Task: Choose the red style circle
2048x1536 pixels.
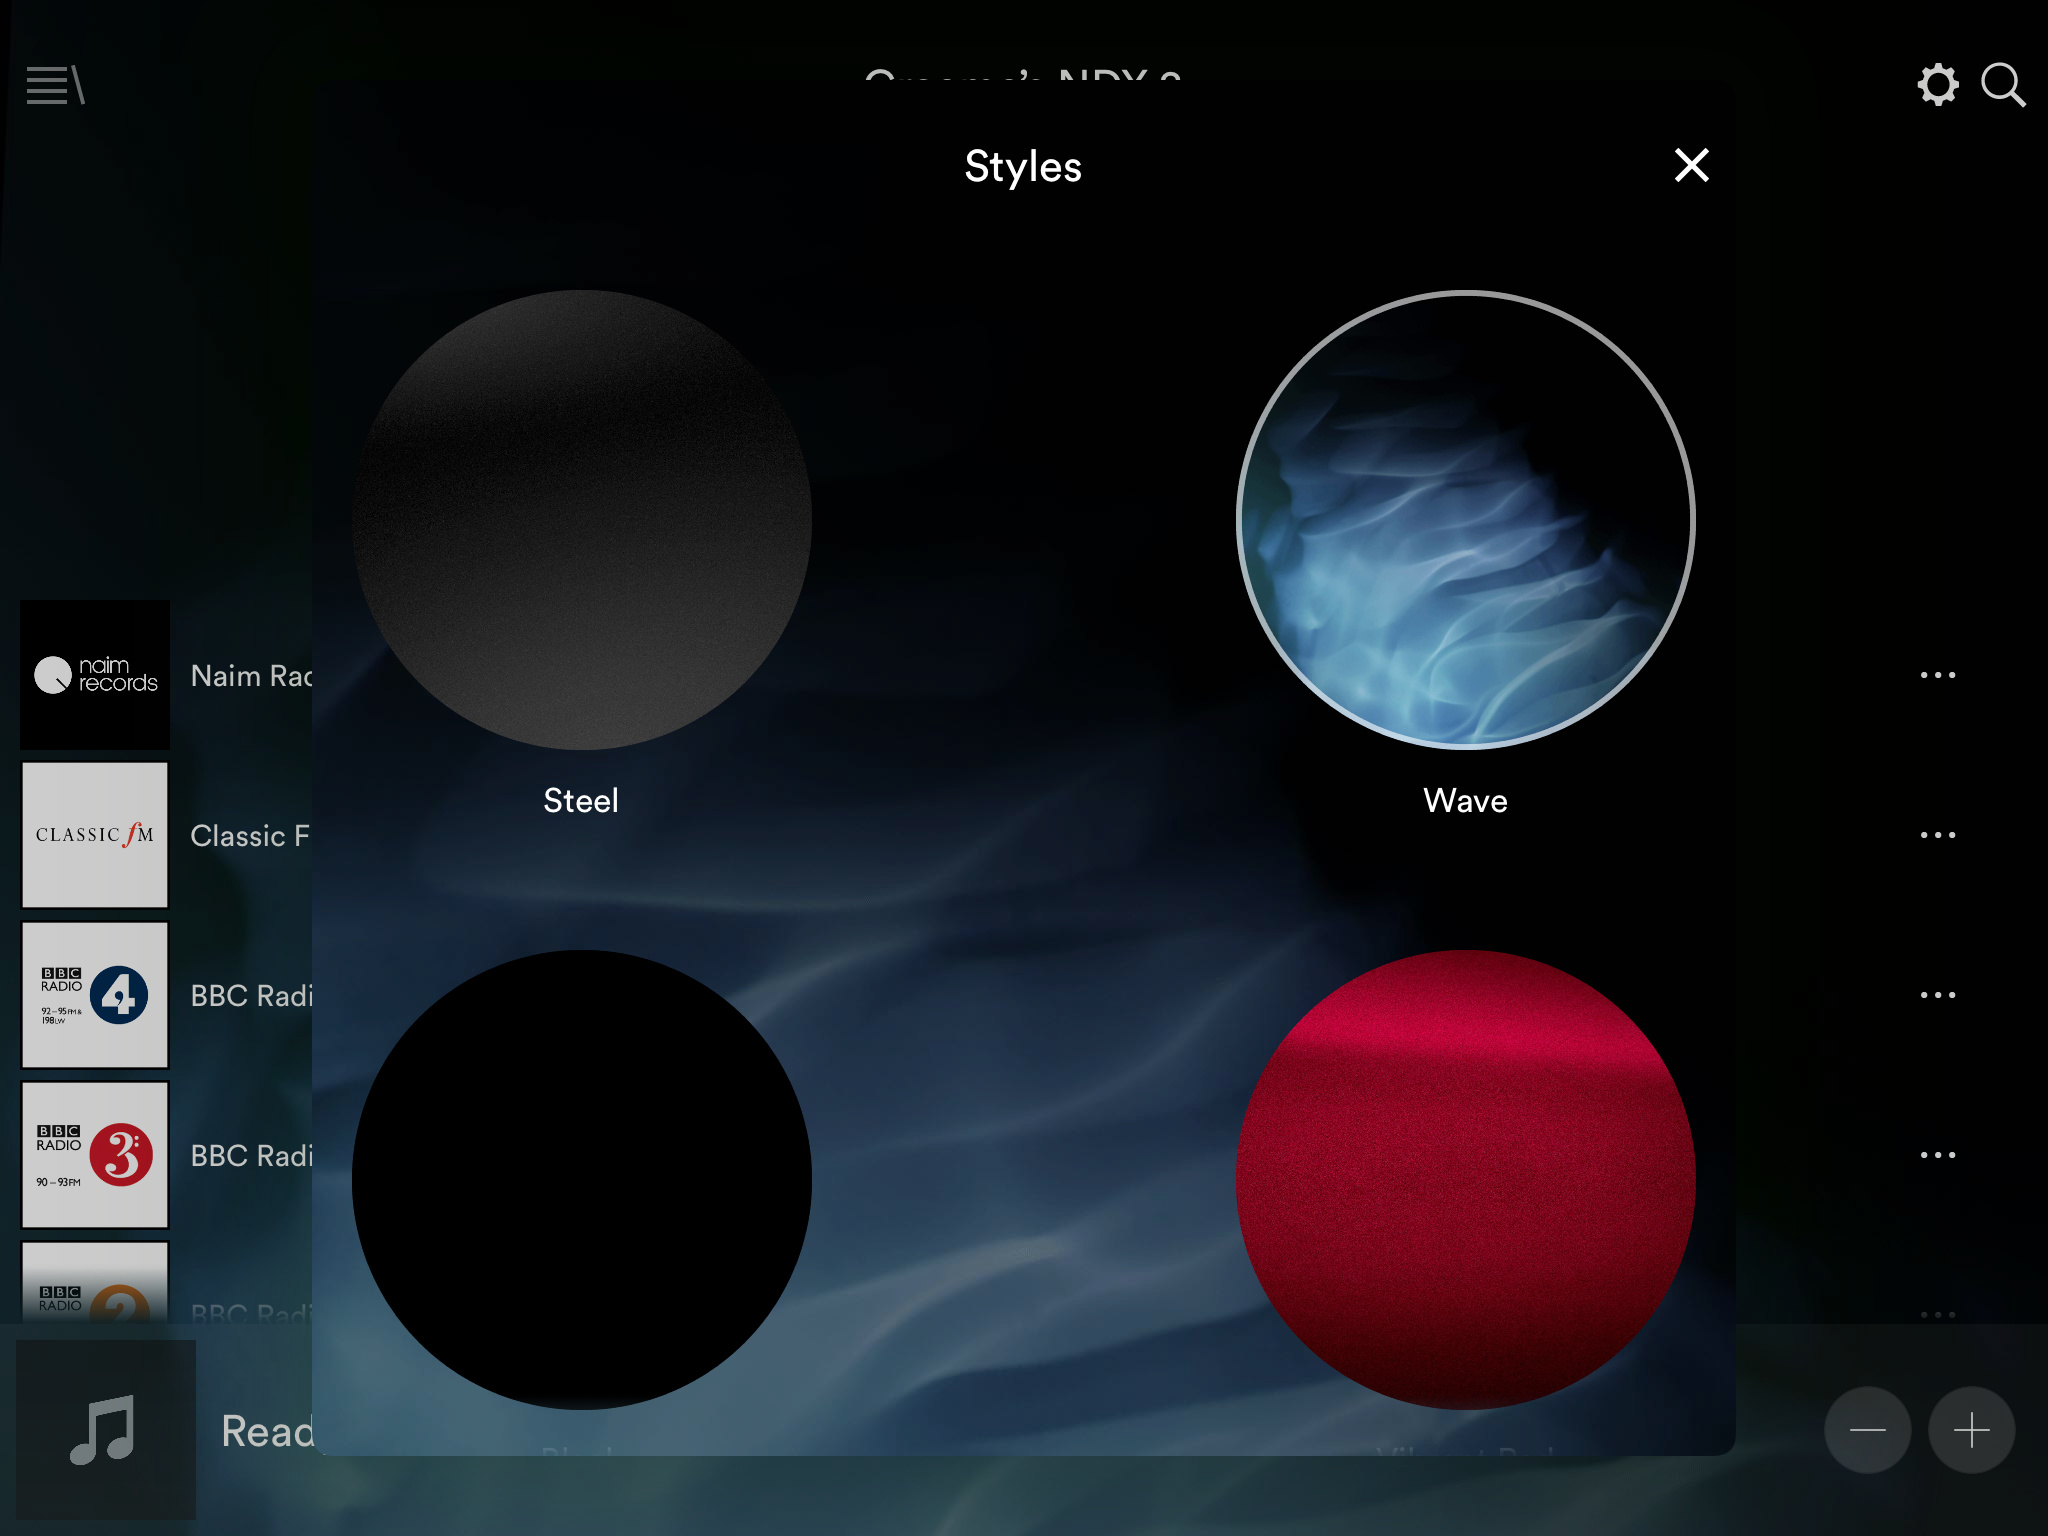Action: pyautogui.click(x=1465, y=1180)
